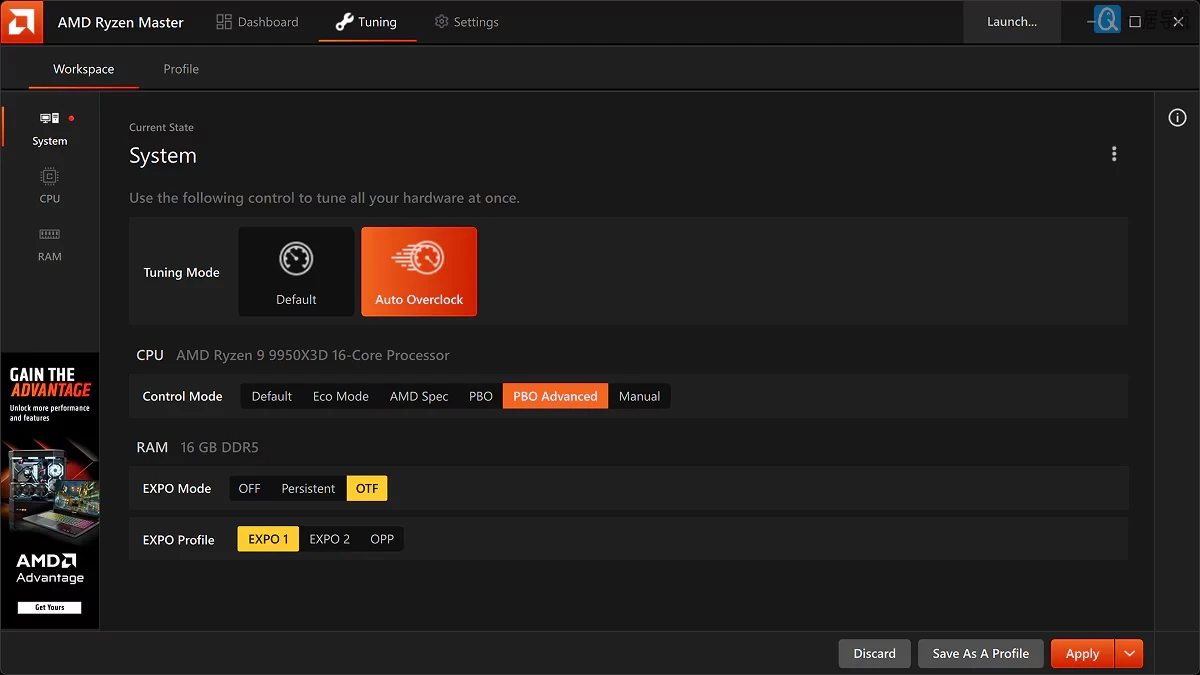The image size is (1200, 675).
Task: Click the AMD logo icon
Action: tap(22, 22)
